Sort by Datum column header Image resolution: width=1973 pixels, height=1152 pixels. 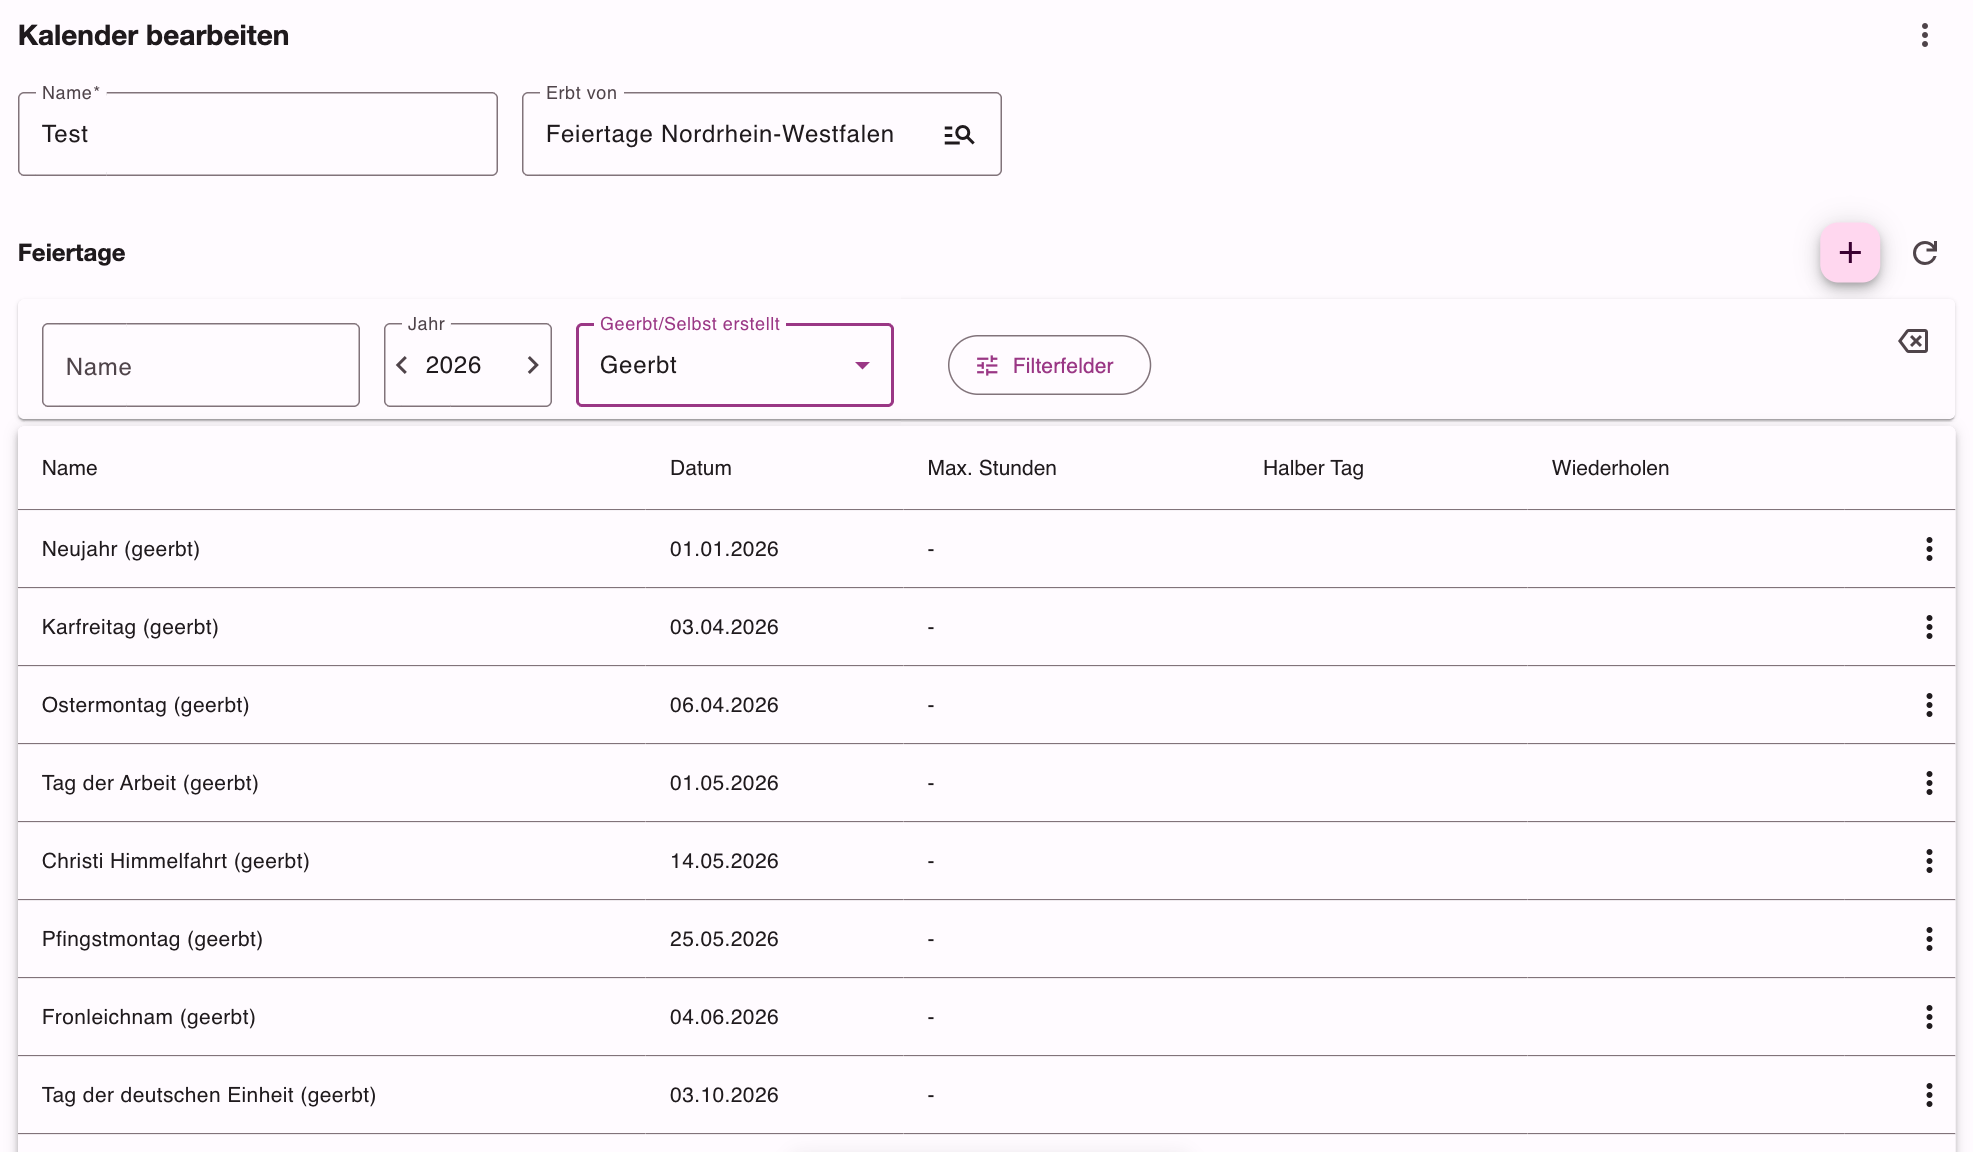[701, 469]
